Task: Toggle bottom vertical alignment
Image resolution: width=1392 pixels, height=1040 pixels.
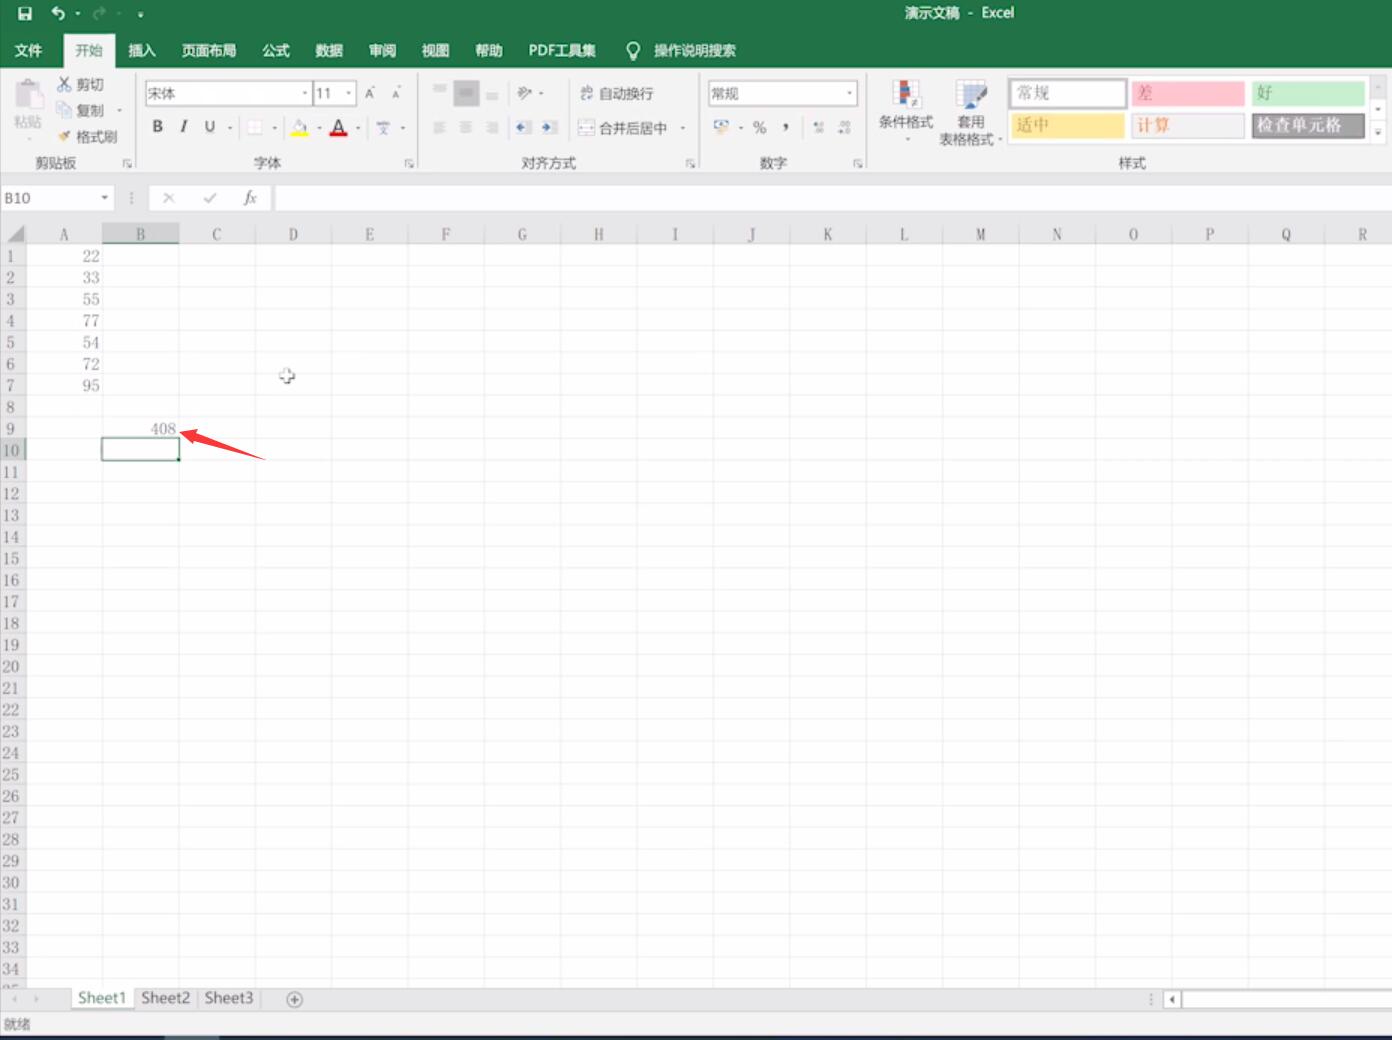Action: [492, 93]
